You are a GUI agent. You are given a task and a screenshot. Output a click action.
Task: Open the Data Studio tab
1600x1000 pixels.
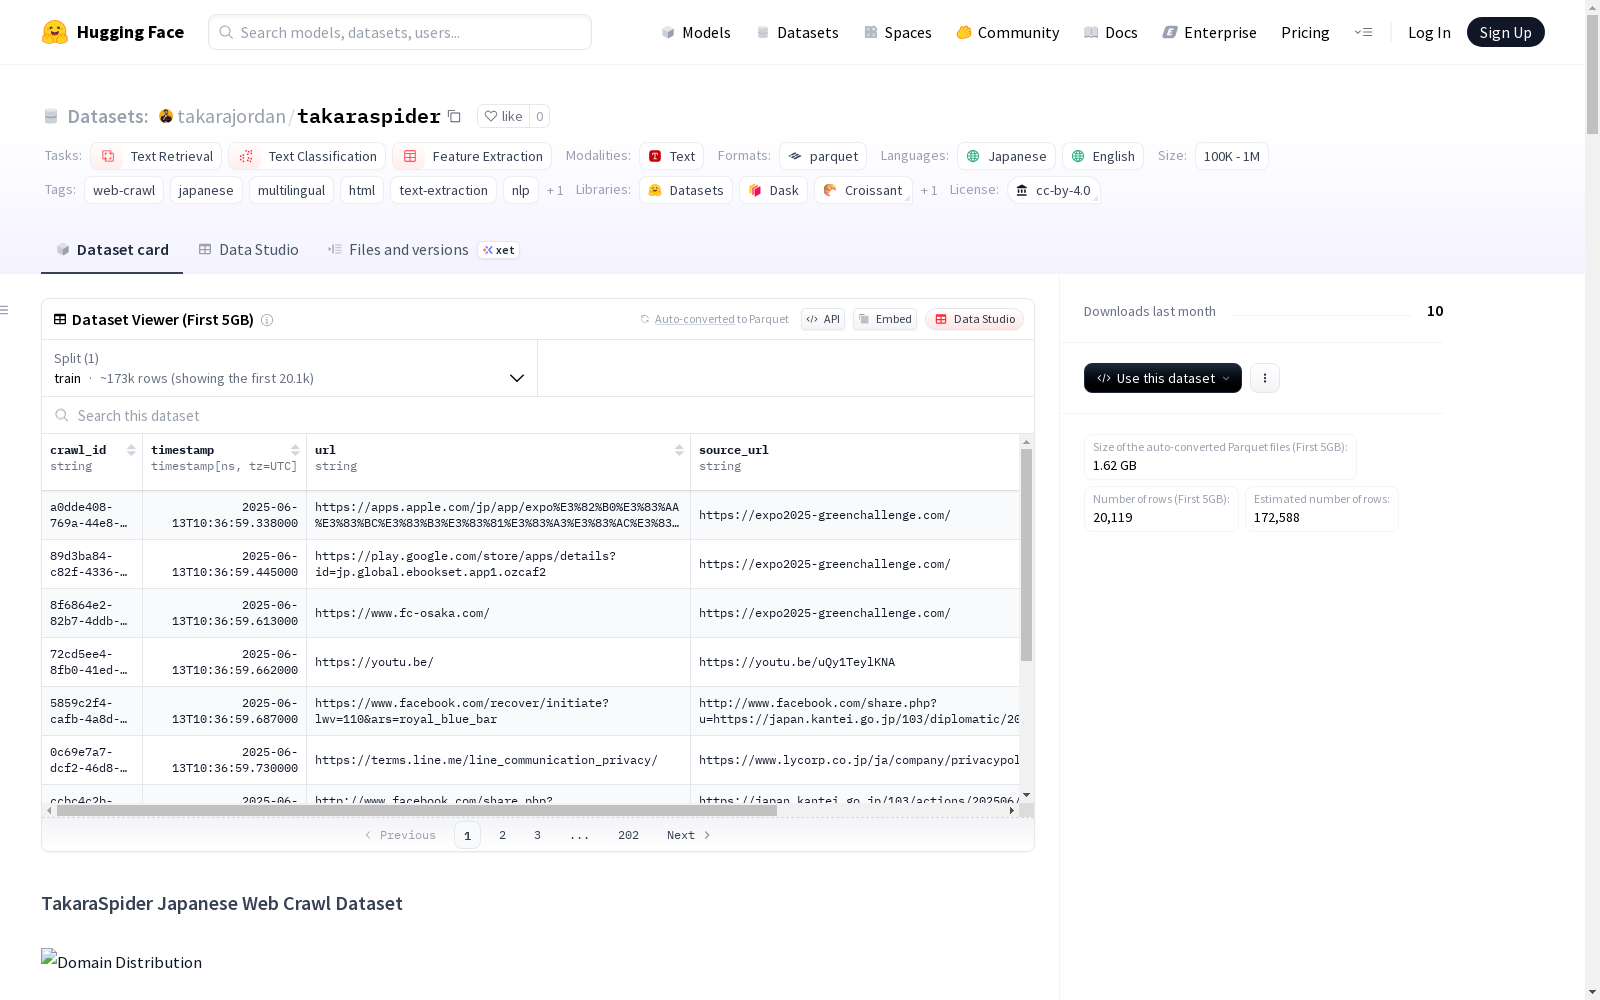(248, 250)
